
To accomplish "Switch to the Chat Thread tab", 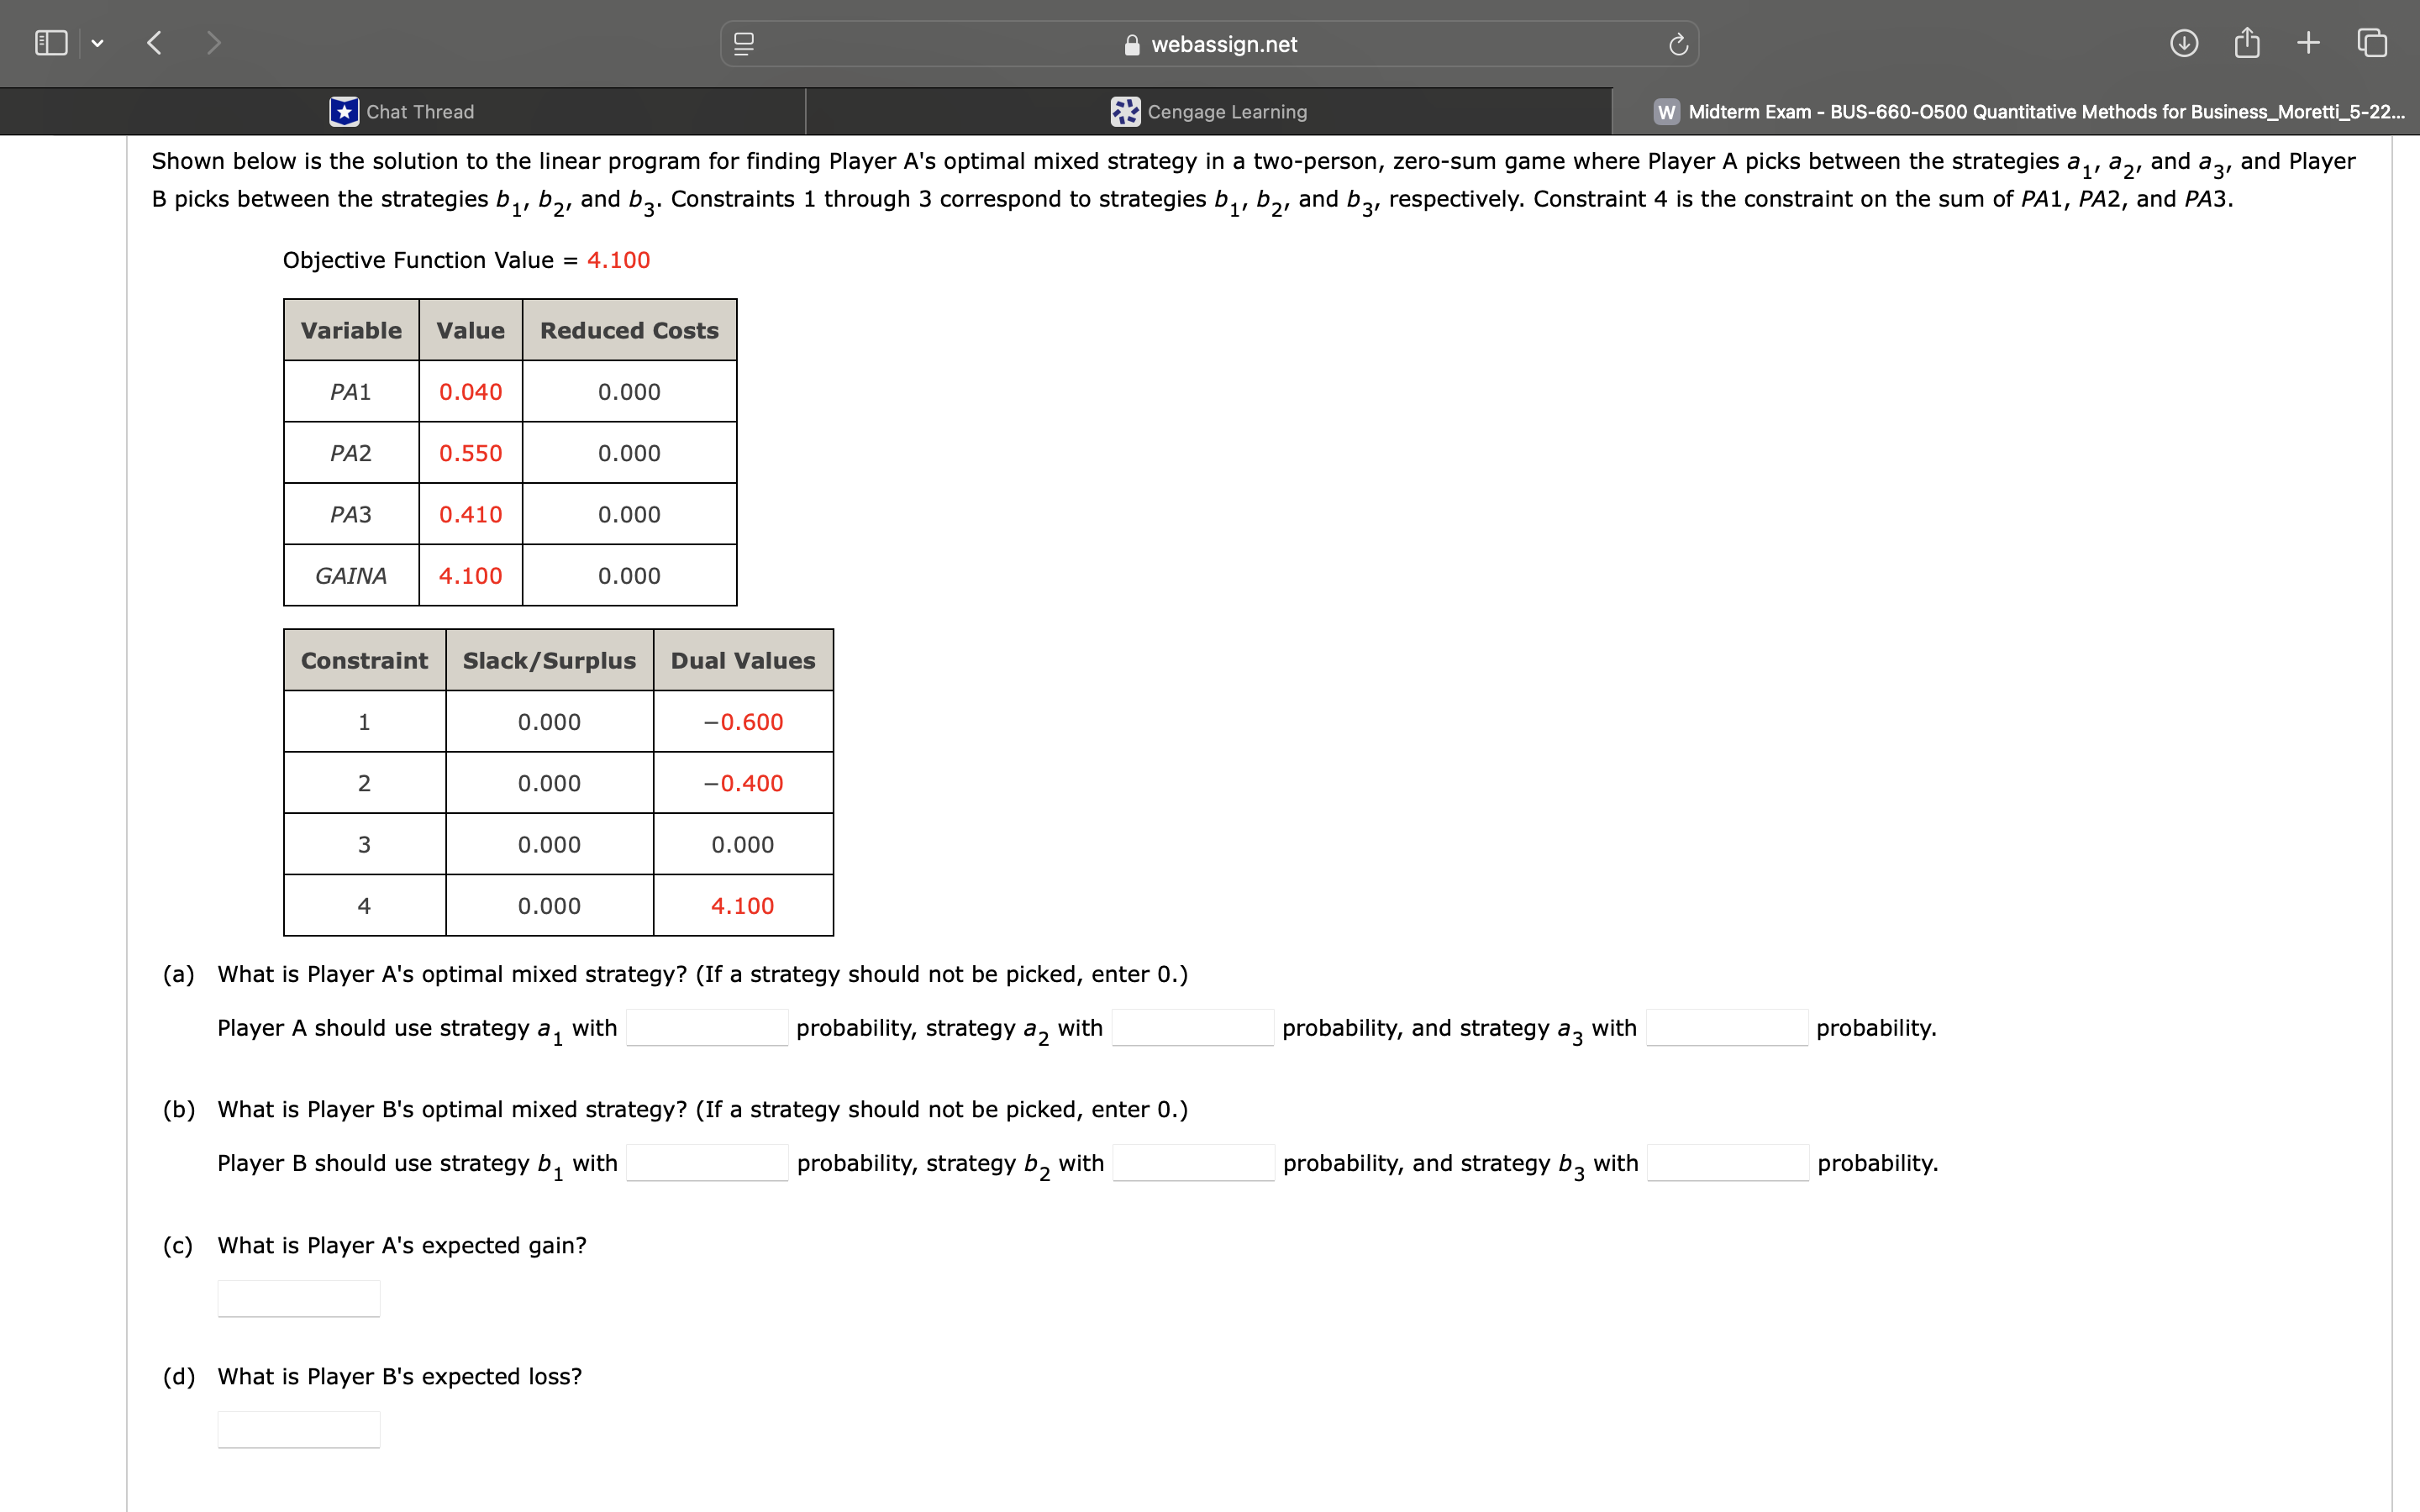I will [420, 111].
